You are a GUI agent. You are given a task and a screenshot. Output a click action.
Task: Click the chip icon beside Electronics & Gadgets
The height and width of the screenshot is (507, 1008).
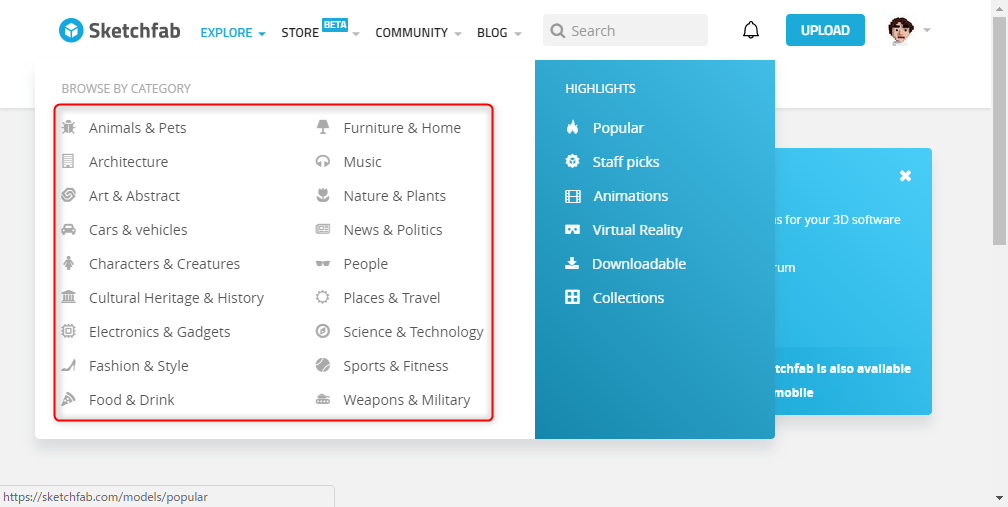[68, 332]
